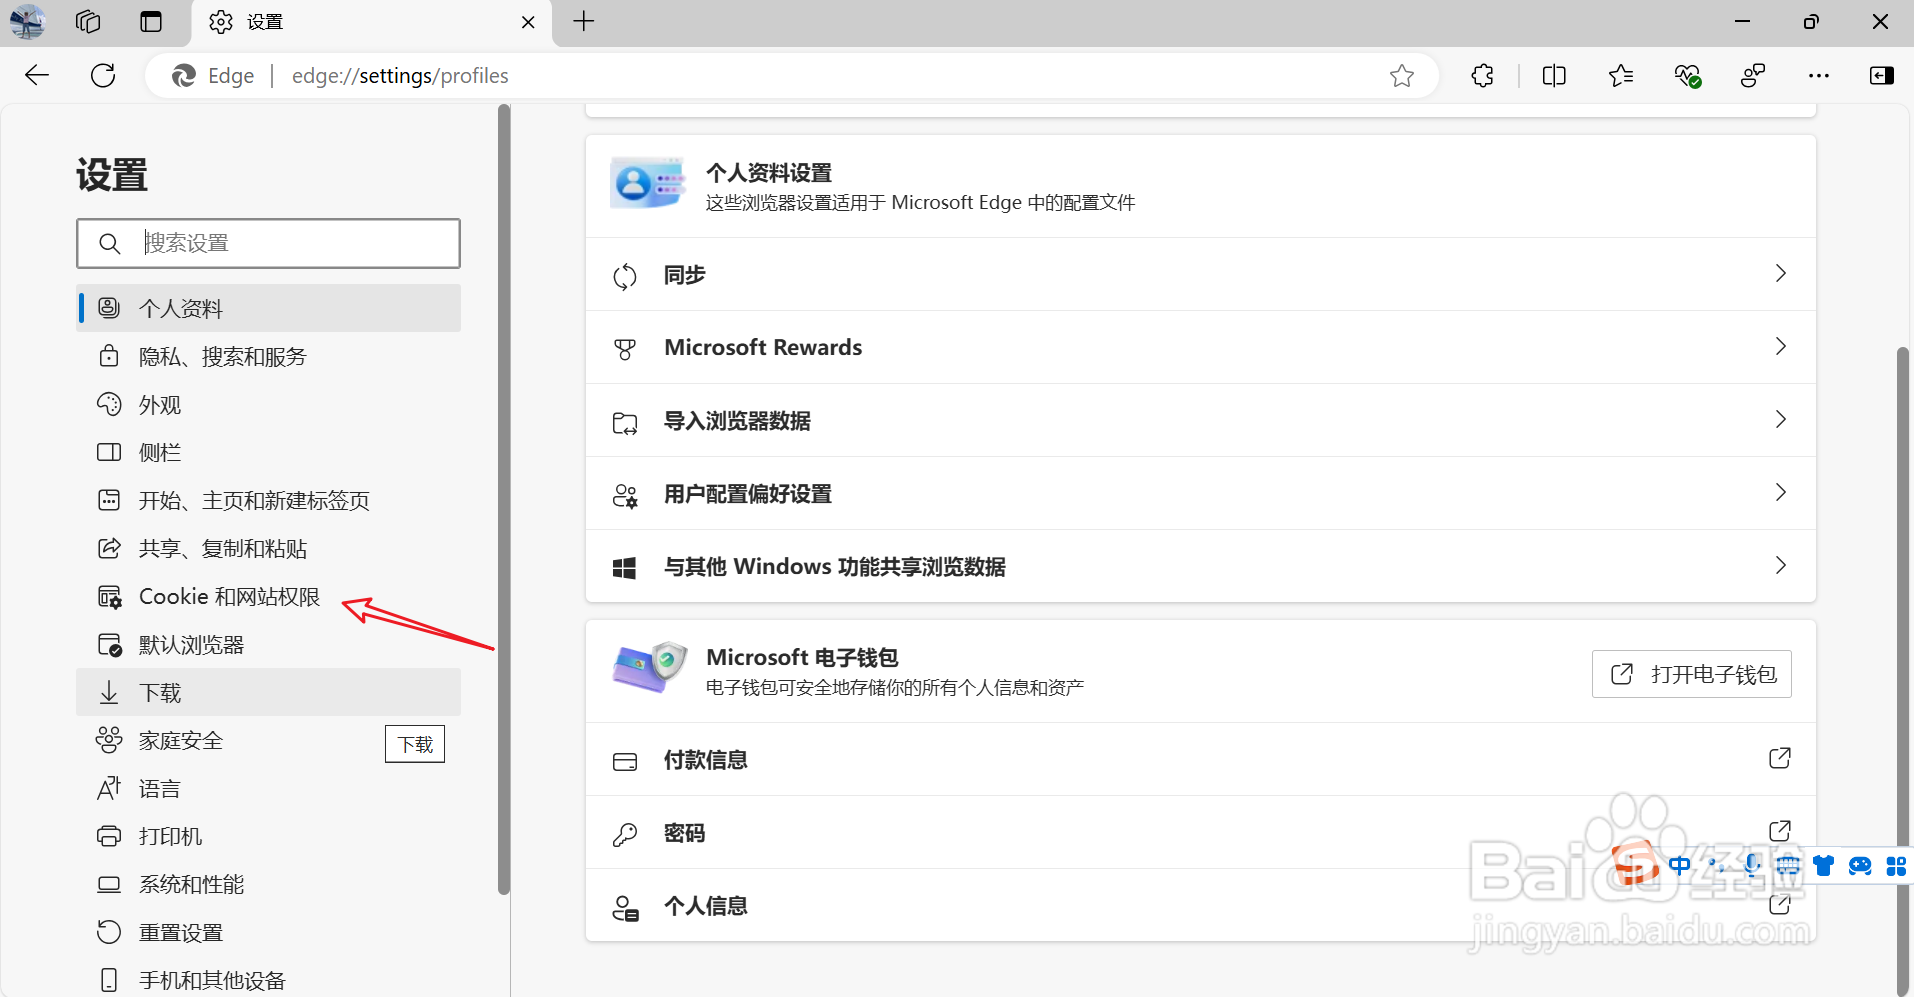Viewport: 1914px width, 997px height.
Task: Click the 个人信息 row label
Action: [x=706, y=906]
